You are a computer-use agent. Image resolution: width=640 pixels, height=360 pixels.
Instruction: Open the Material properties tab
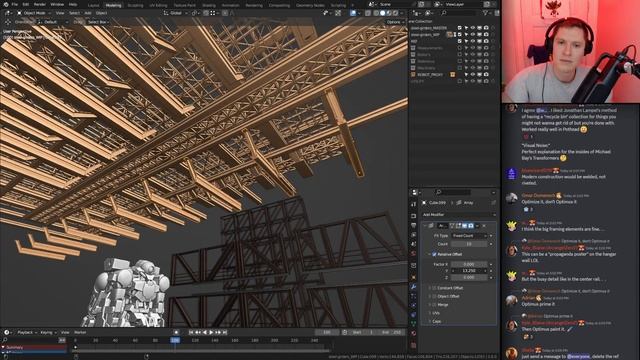tap(413, 333)
